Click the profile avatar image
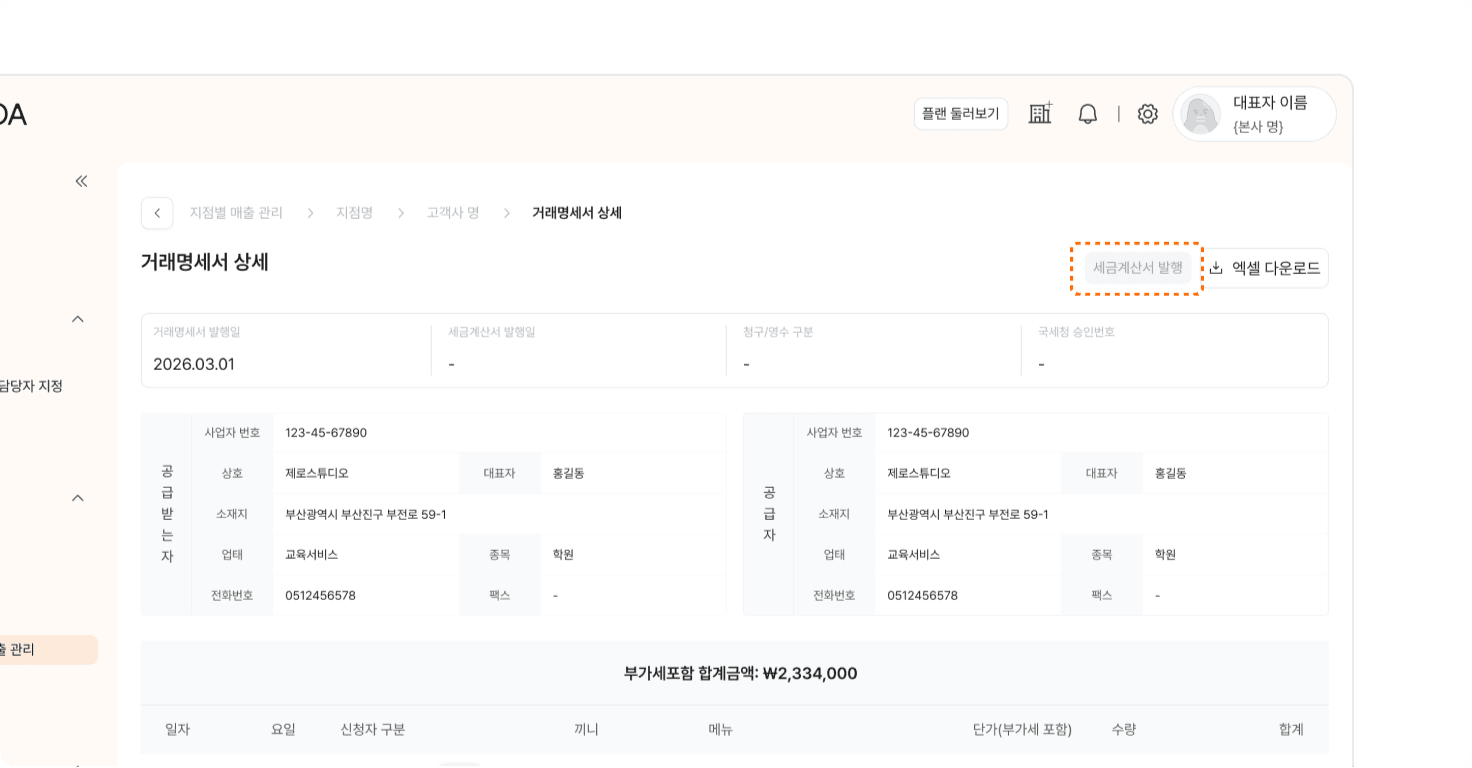The height and width of the screenshot is (768, 1472). [x=1201, y=114]
